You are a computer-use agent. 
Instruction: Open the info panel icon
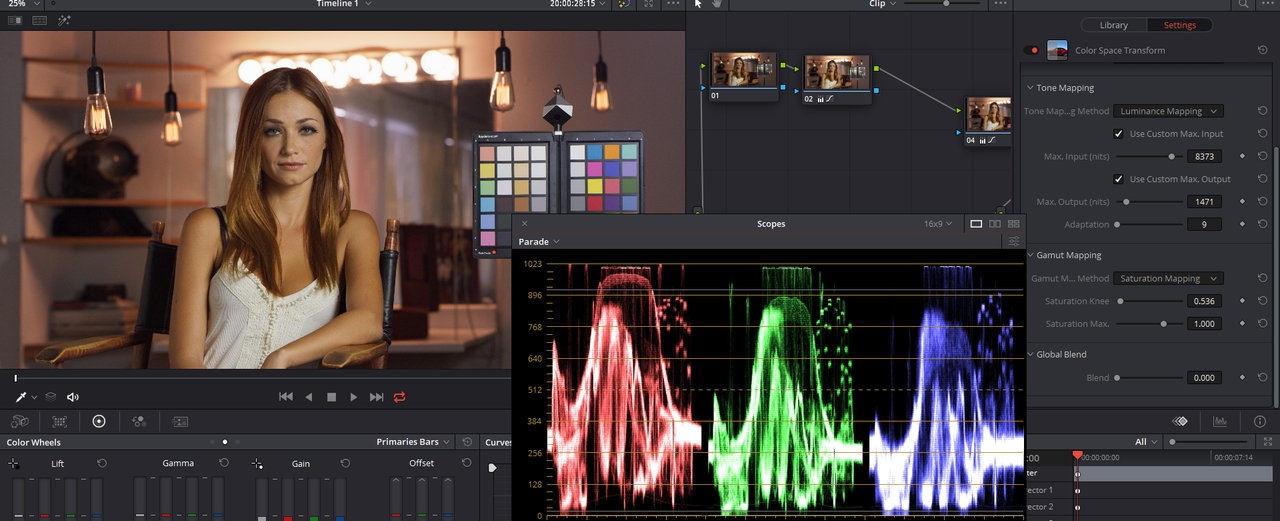pos(1259,422)
